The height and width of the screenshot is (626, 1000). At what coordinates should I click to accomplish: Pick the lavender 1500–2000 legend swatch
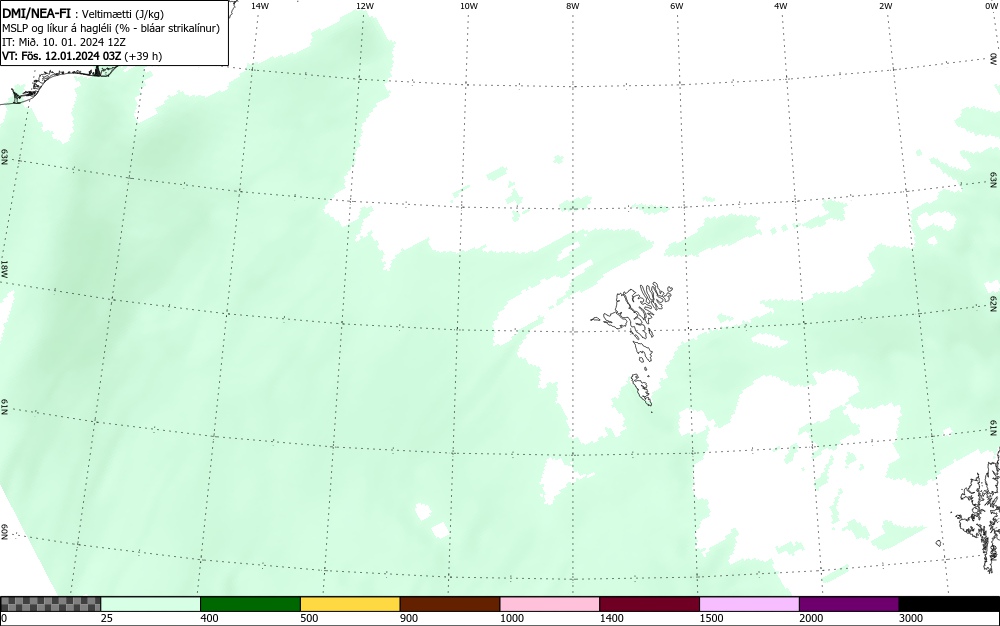tap(749, 604)
